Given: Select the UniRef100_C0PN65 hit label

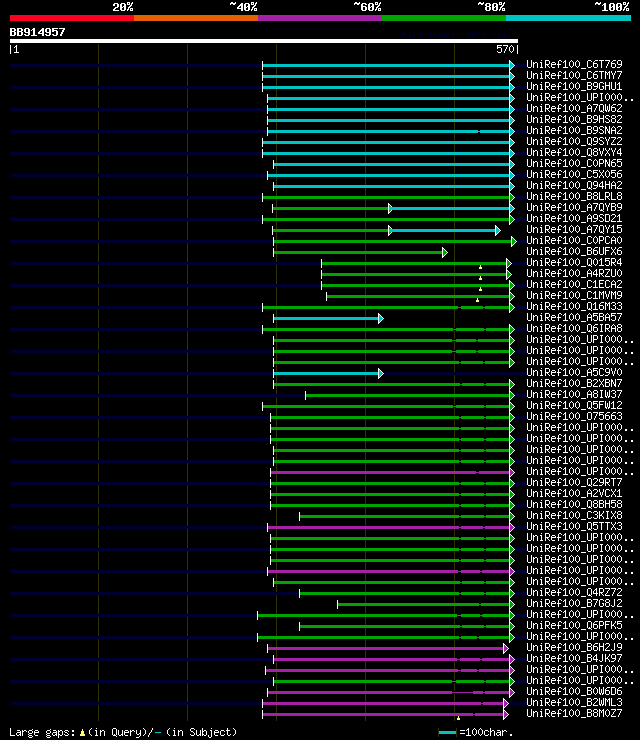Looking at the screenshot, I should (574, 163).
